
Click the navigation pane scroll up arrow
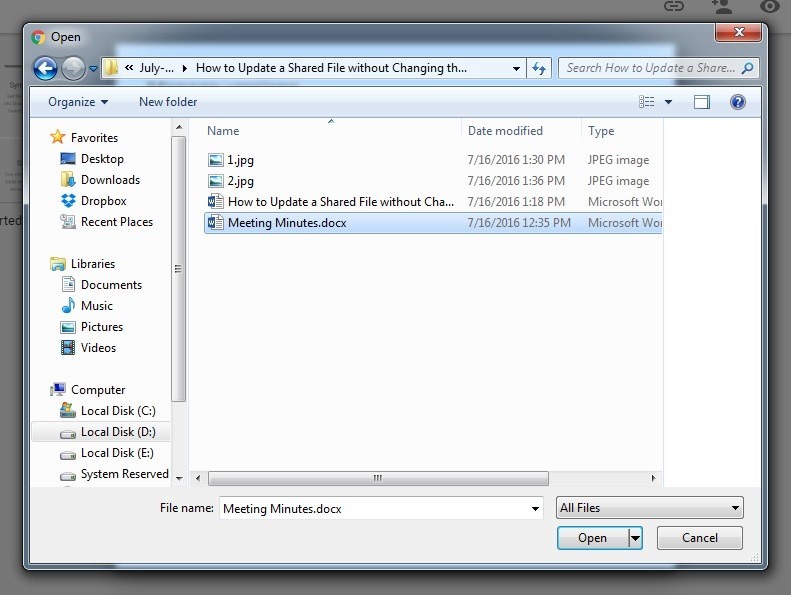(x=179, y=127)
